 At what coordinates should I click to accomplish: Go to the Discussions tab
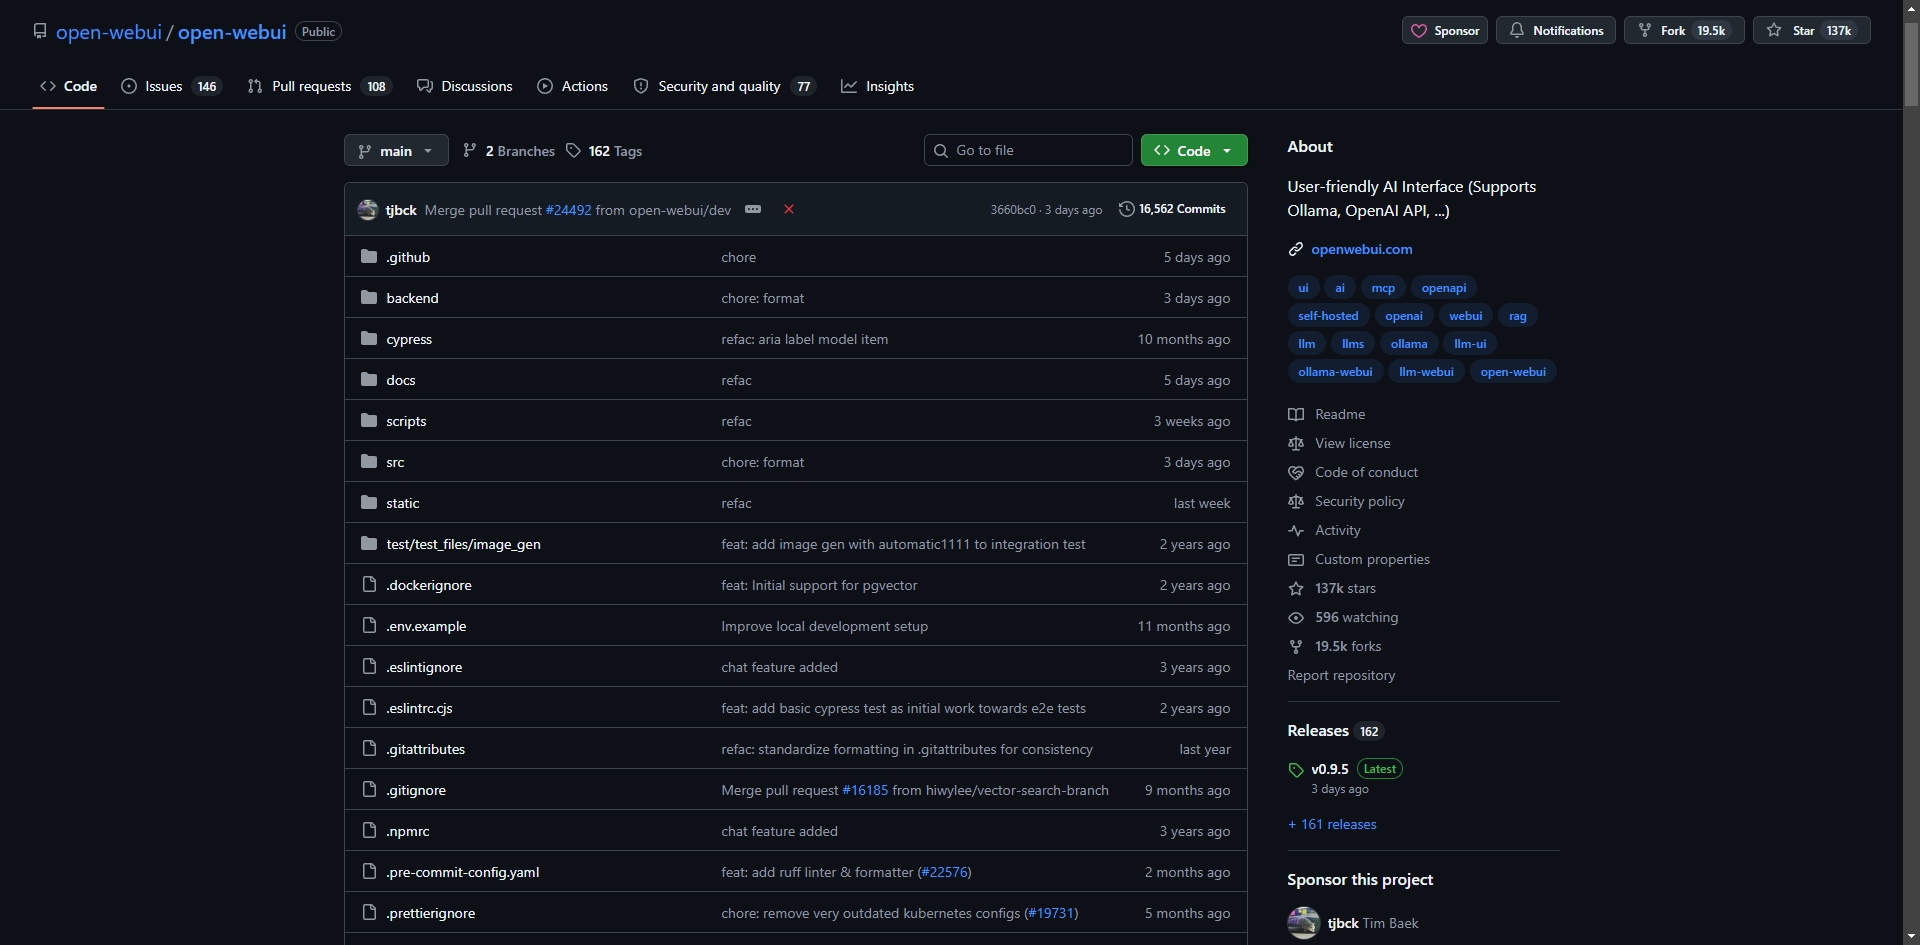click(x=465, y=86)
